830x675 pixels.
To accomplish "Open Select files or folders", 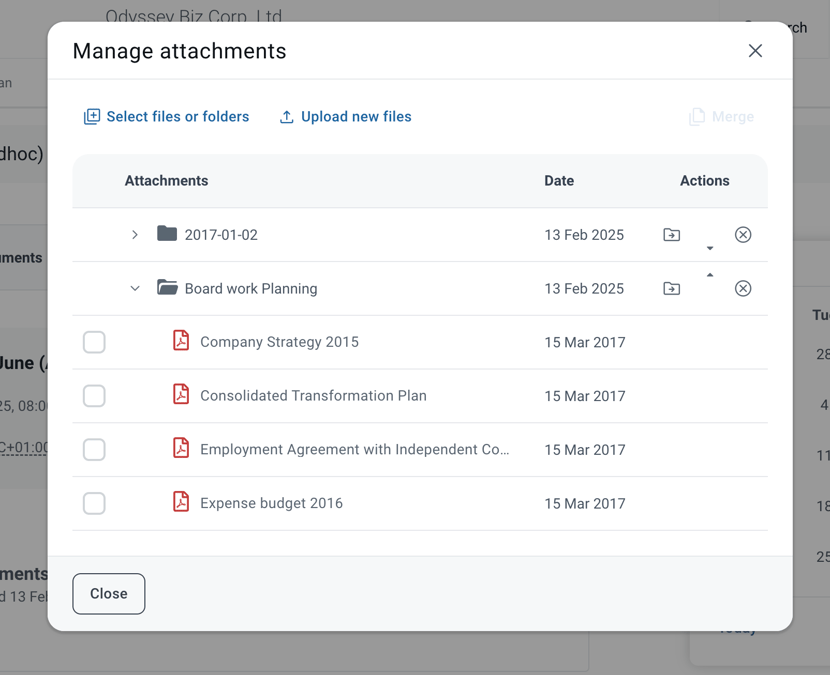I will 166,116.
